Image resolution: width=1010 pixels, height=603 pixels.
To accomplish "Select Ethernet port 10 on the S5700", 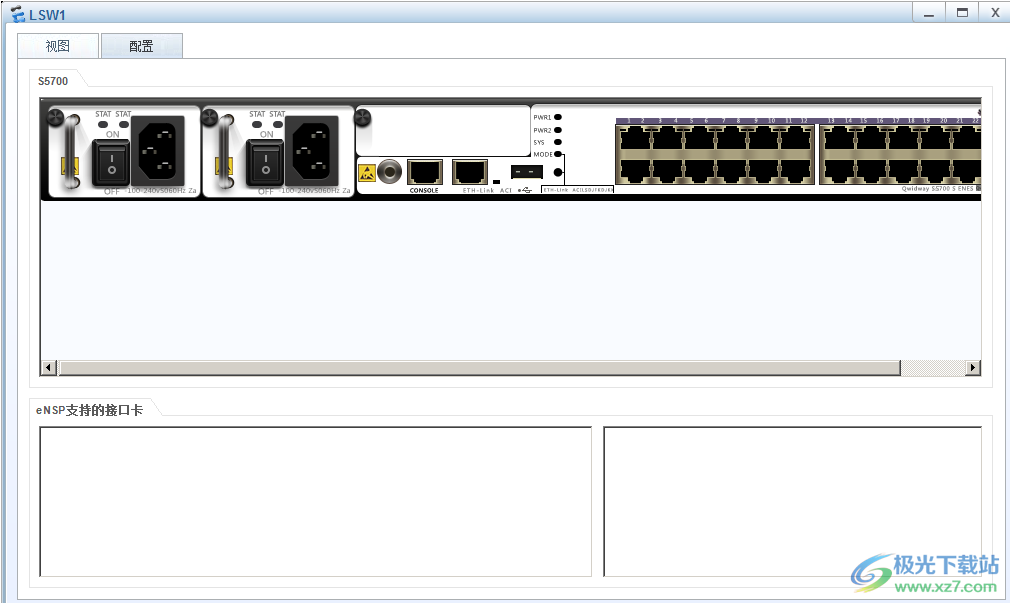I will [763, 170].
